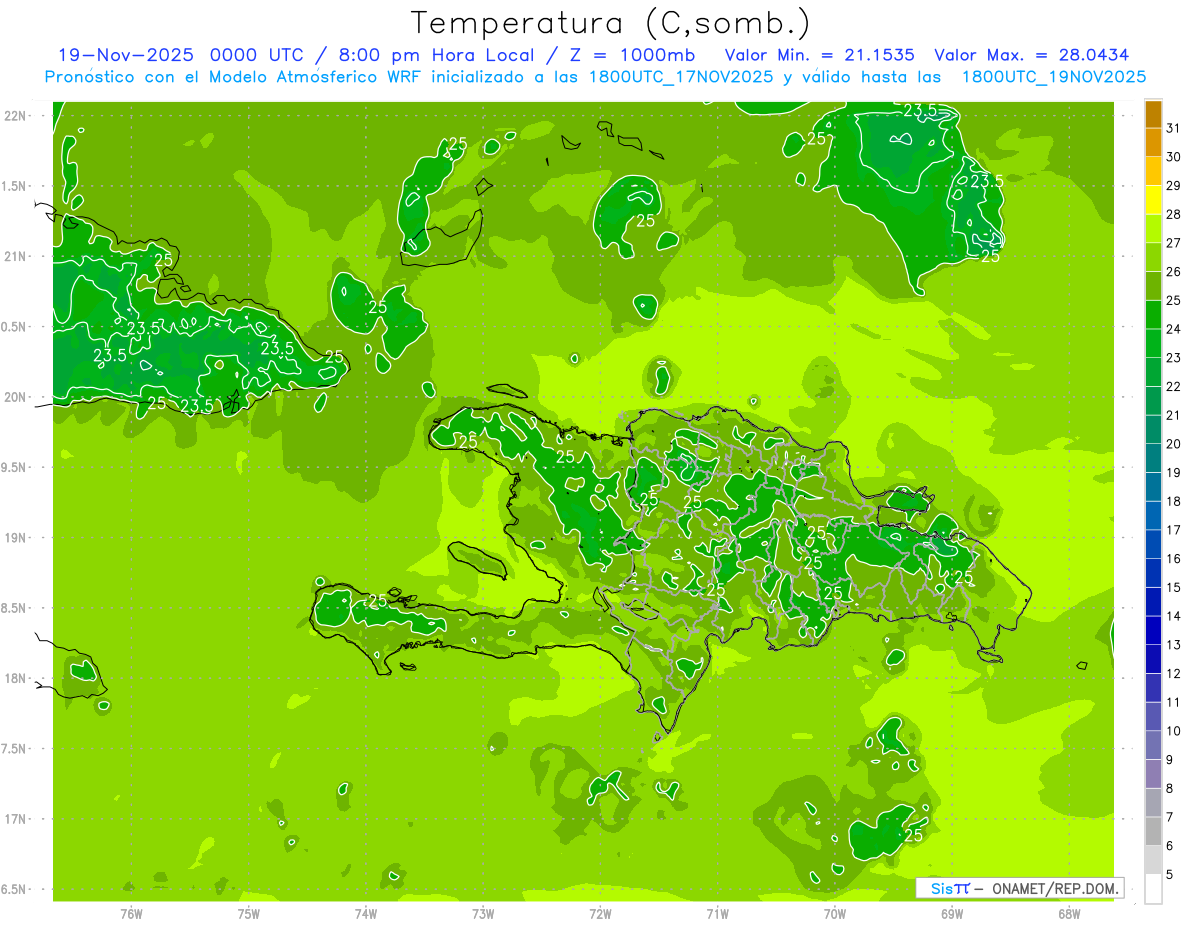Click the '72W' longitude label

point(600,914)
